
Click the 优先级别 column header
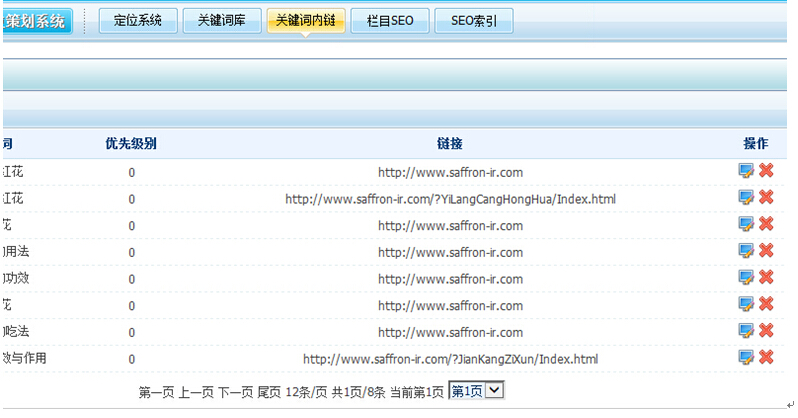pyautogui.click(x=131, y=144)
